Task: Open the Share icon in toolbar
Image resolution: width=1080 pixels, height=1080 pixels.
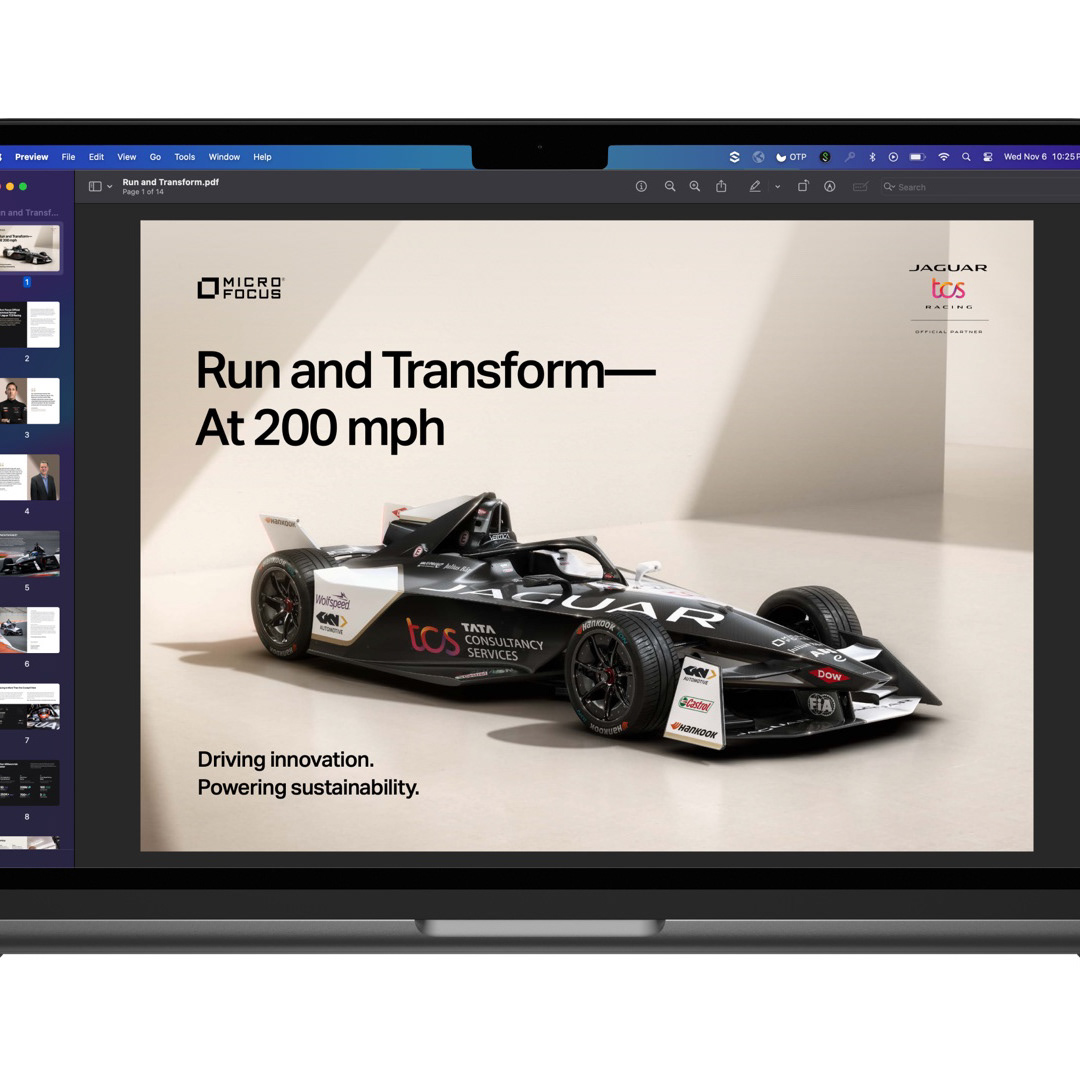Action: (x=721, y=186)
